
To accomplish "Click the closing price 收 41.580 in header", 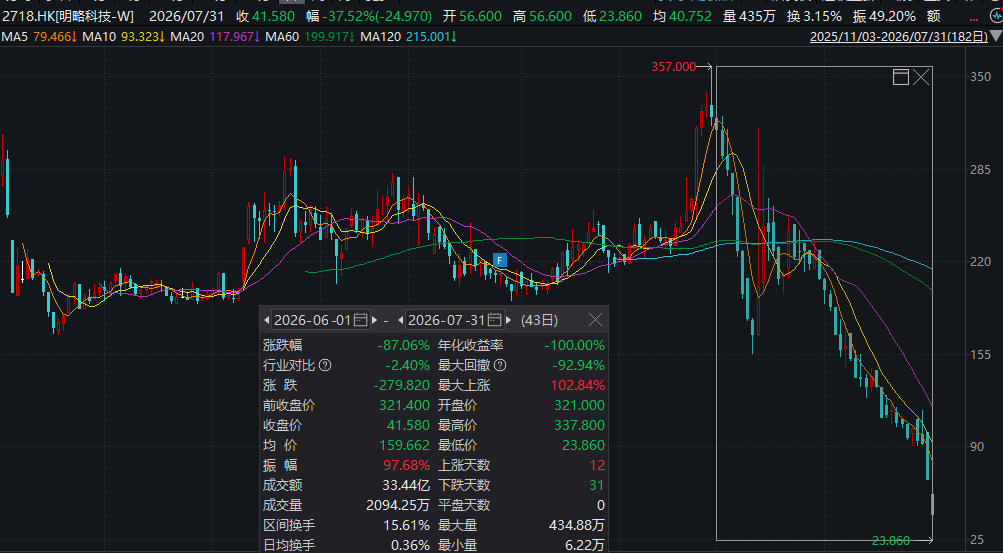I will 265,16.
